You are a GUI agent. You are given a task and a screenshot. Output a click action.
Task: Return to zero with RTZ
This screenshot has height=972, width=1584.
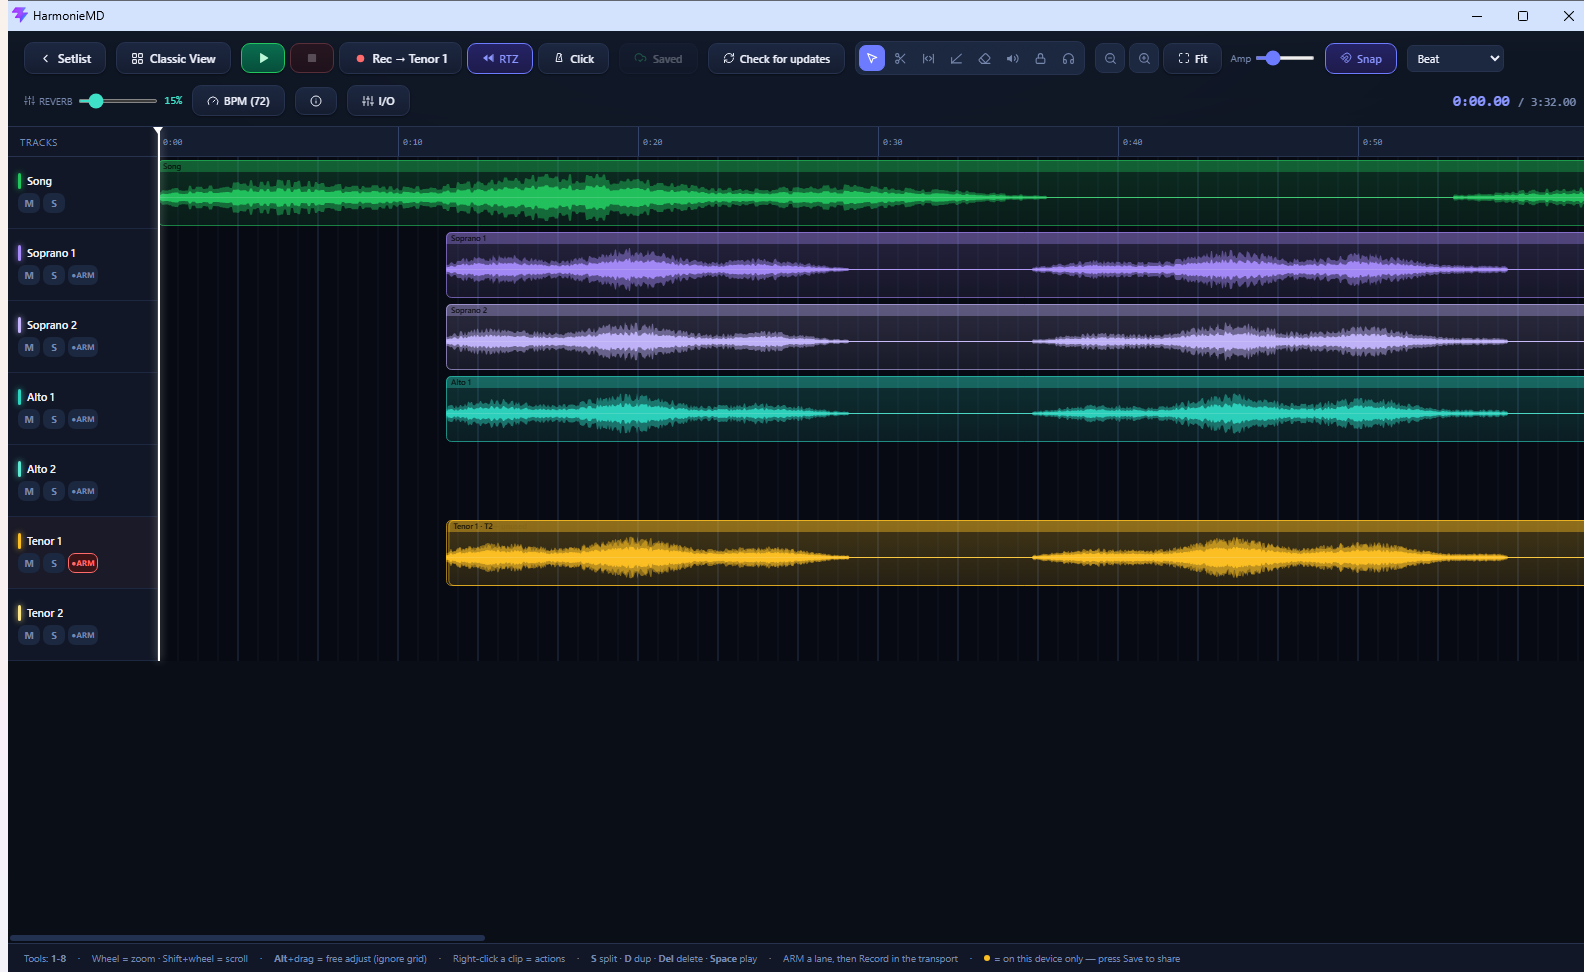500,58
